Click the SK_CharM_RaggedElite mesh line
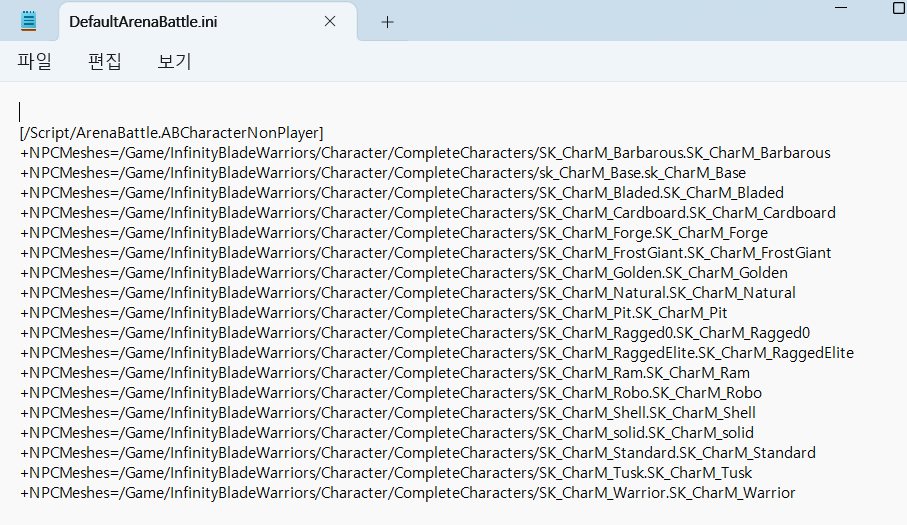 coord(437,353)
